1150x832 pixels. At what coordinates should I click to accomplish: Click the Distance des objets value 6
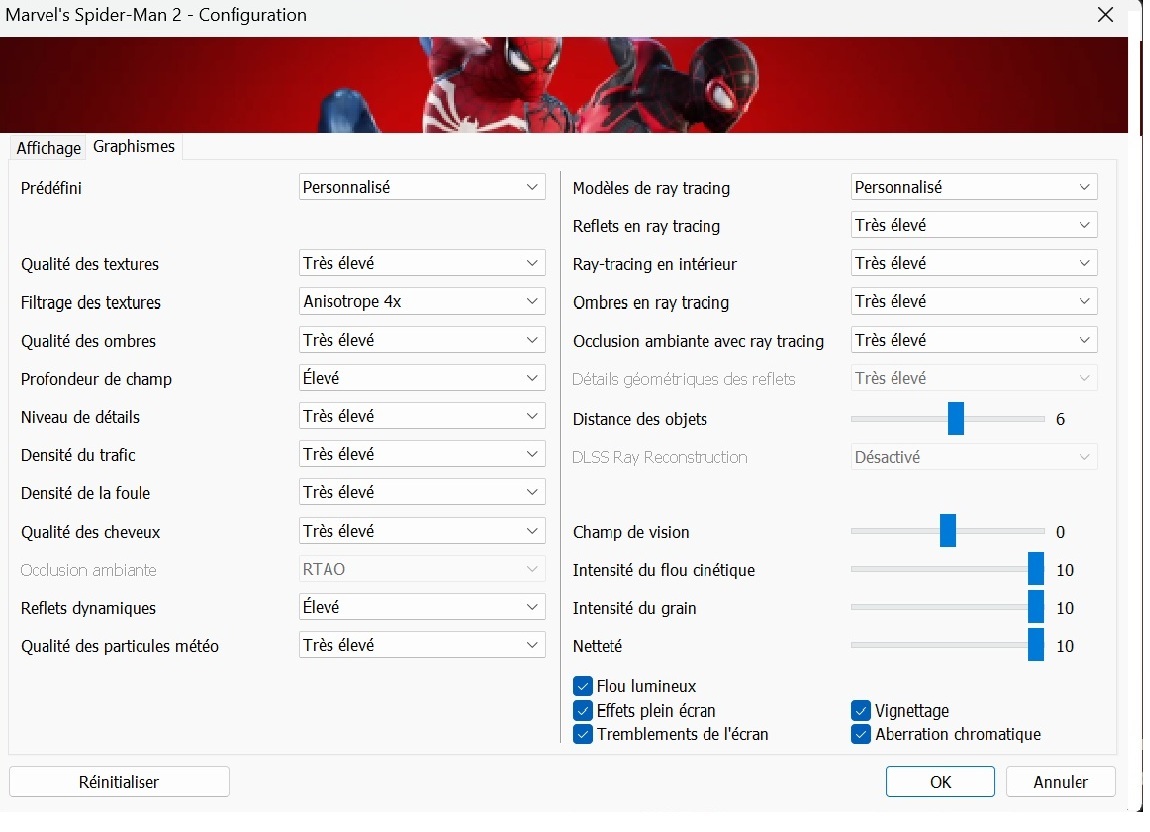(1061, 420)
